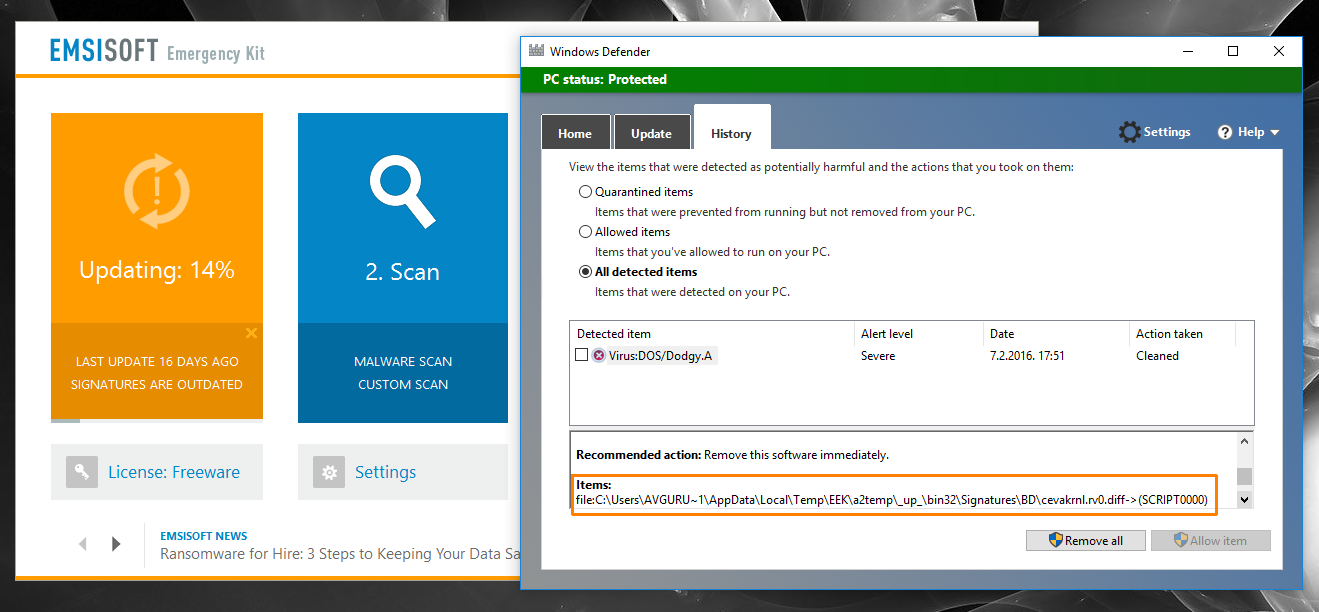
Task: Switch to the Update tab
Action: 651,133
